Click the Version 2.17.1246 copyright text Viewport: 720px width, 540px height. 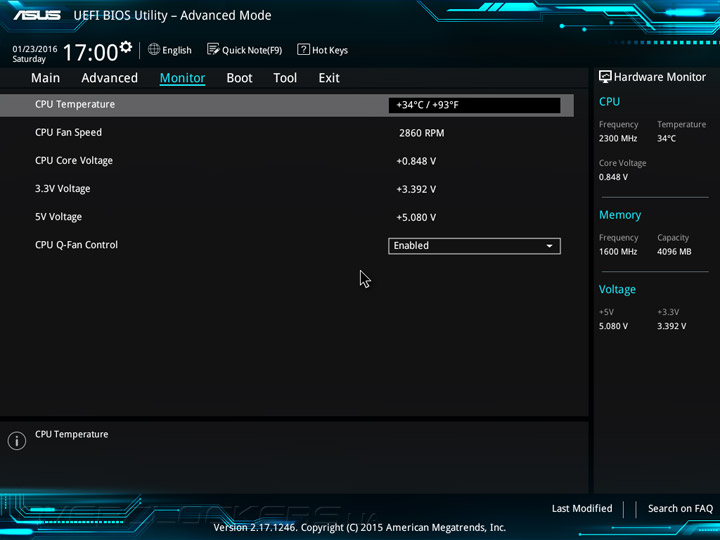(x=360, y=528)
